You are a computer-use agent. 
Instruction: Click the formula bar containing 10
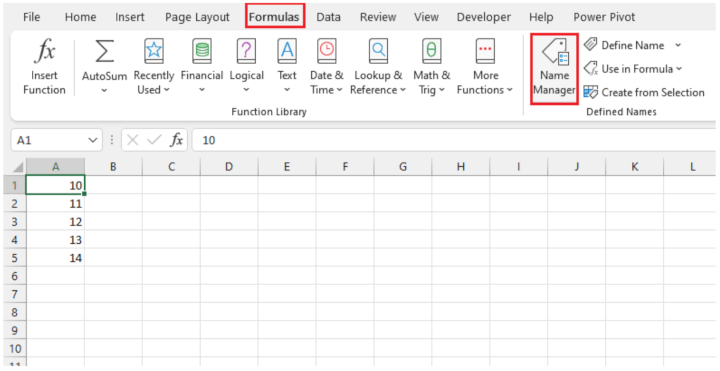click(x=454, y=140)
